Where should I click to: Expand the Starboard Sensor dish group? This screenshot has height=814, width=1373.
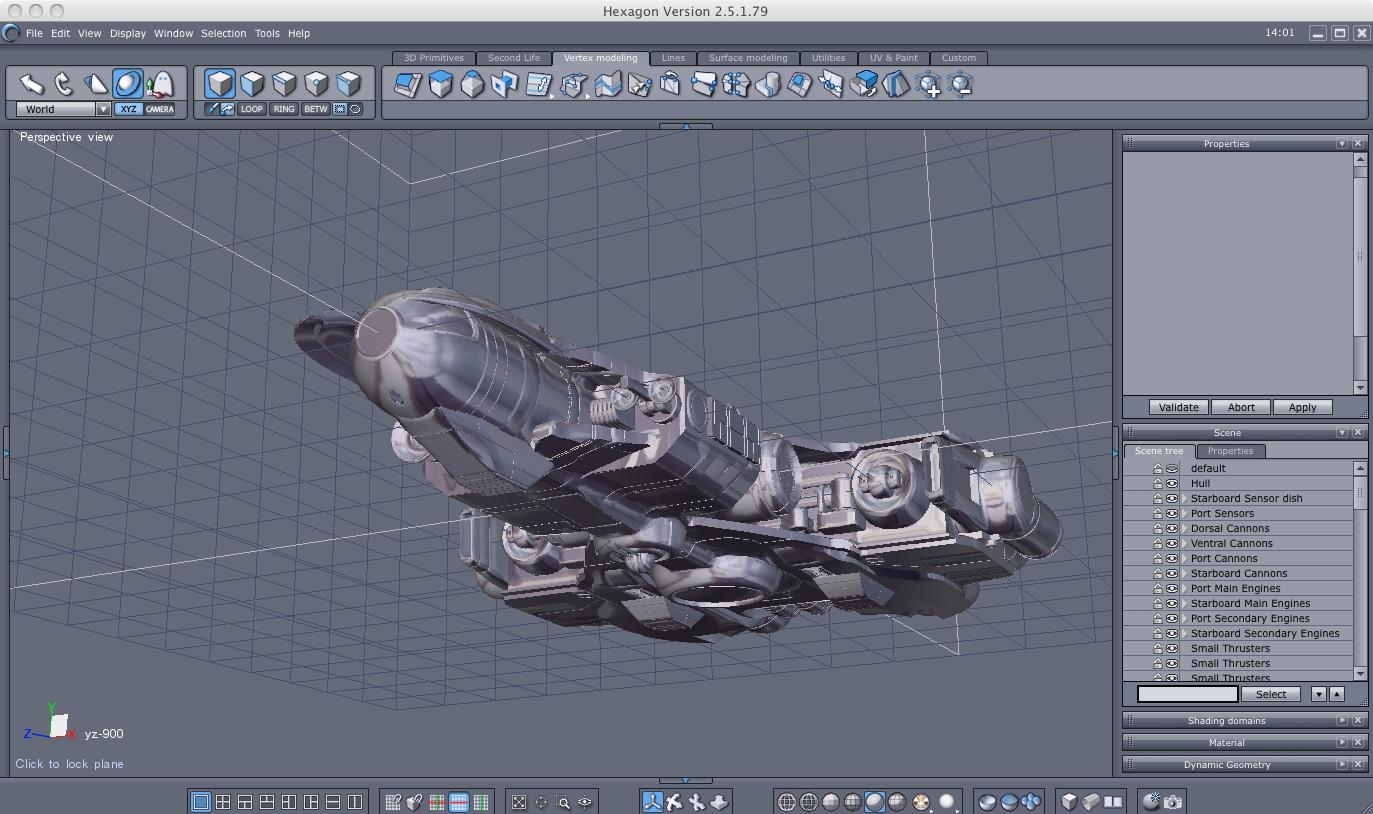1185,498
